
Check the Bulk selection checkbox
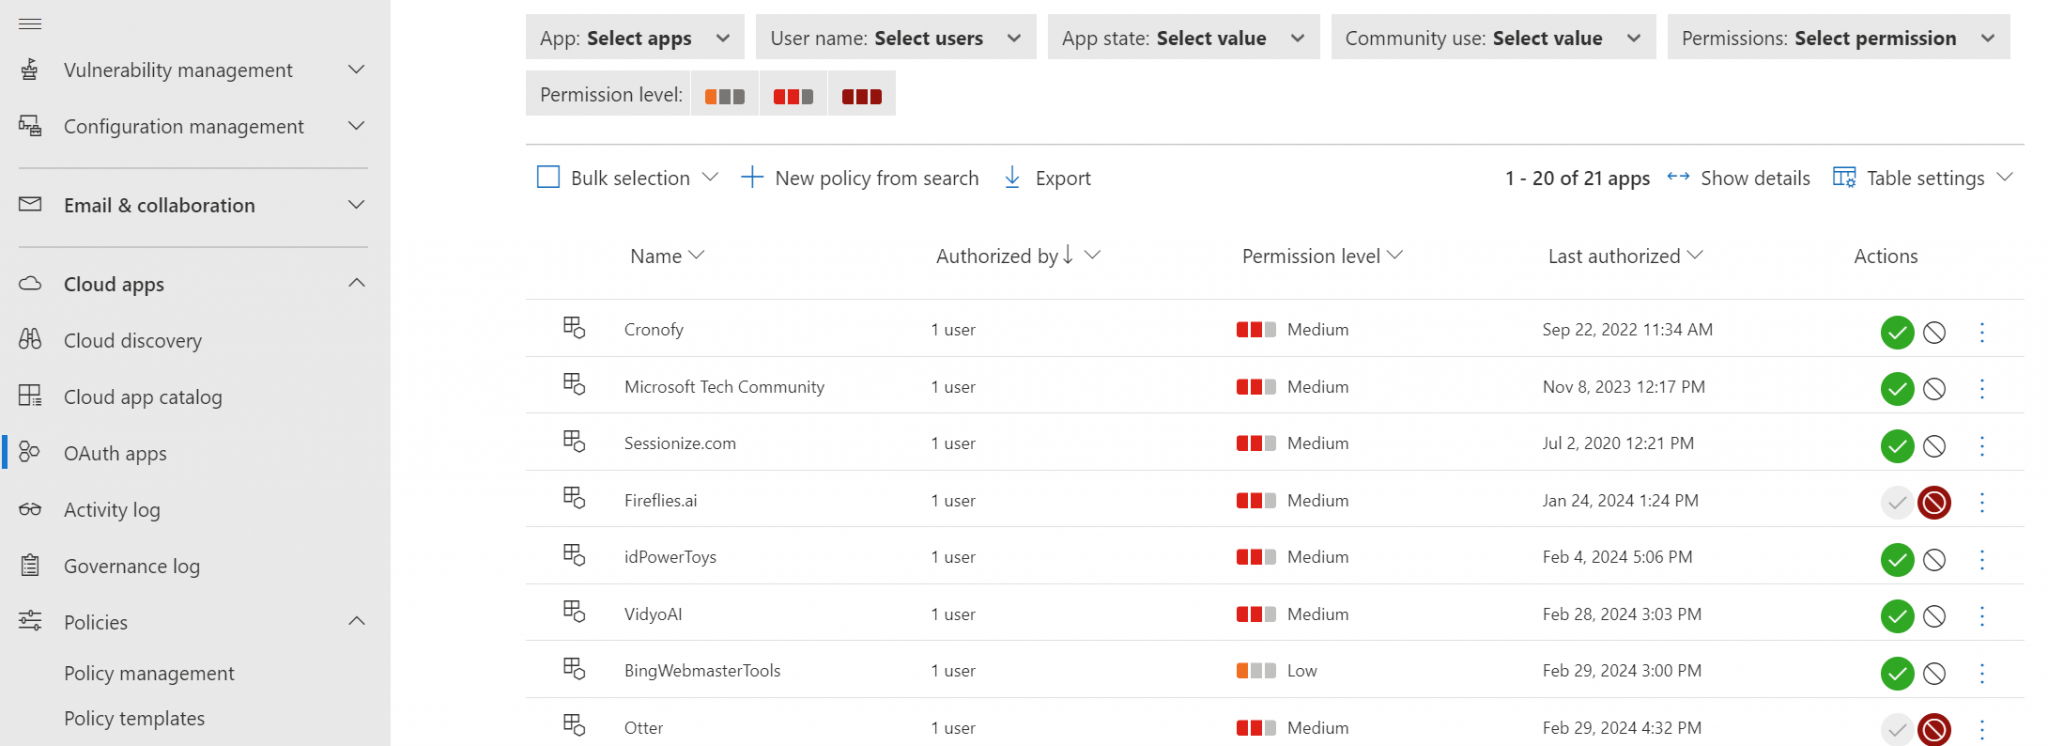(548, 178)
